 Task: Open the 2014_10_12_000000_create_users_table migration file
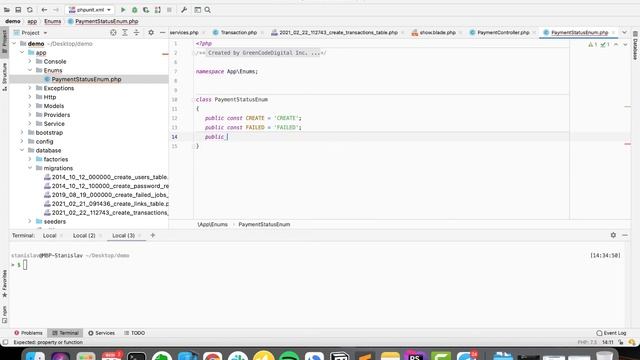[x=106, y=177]
